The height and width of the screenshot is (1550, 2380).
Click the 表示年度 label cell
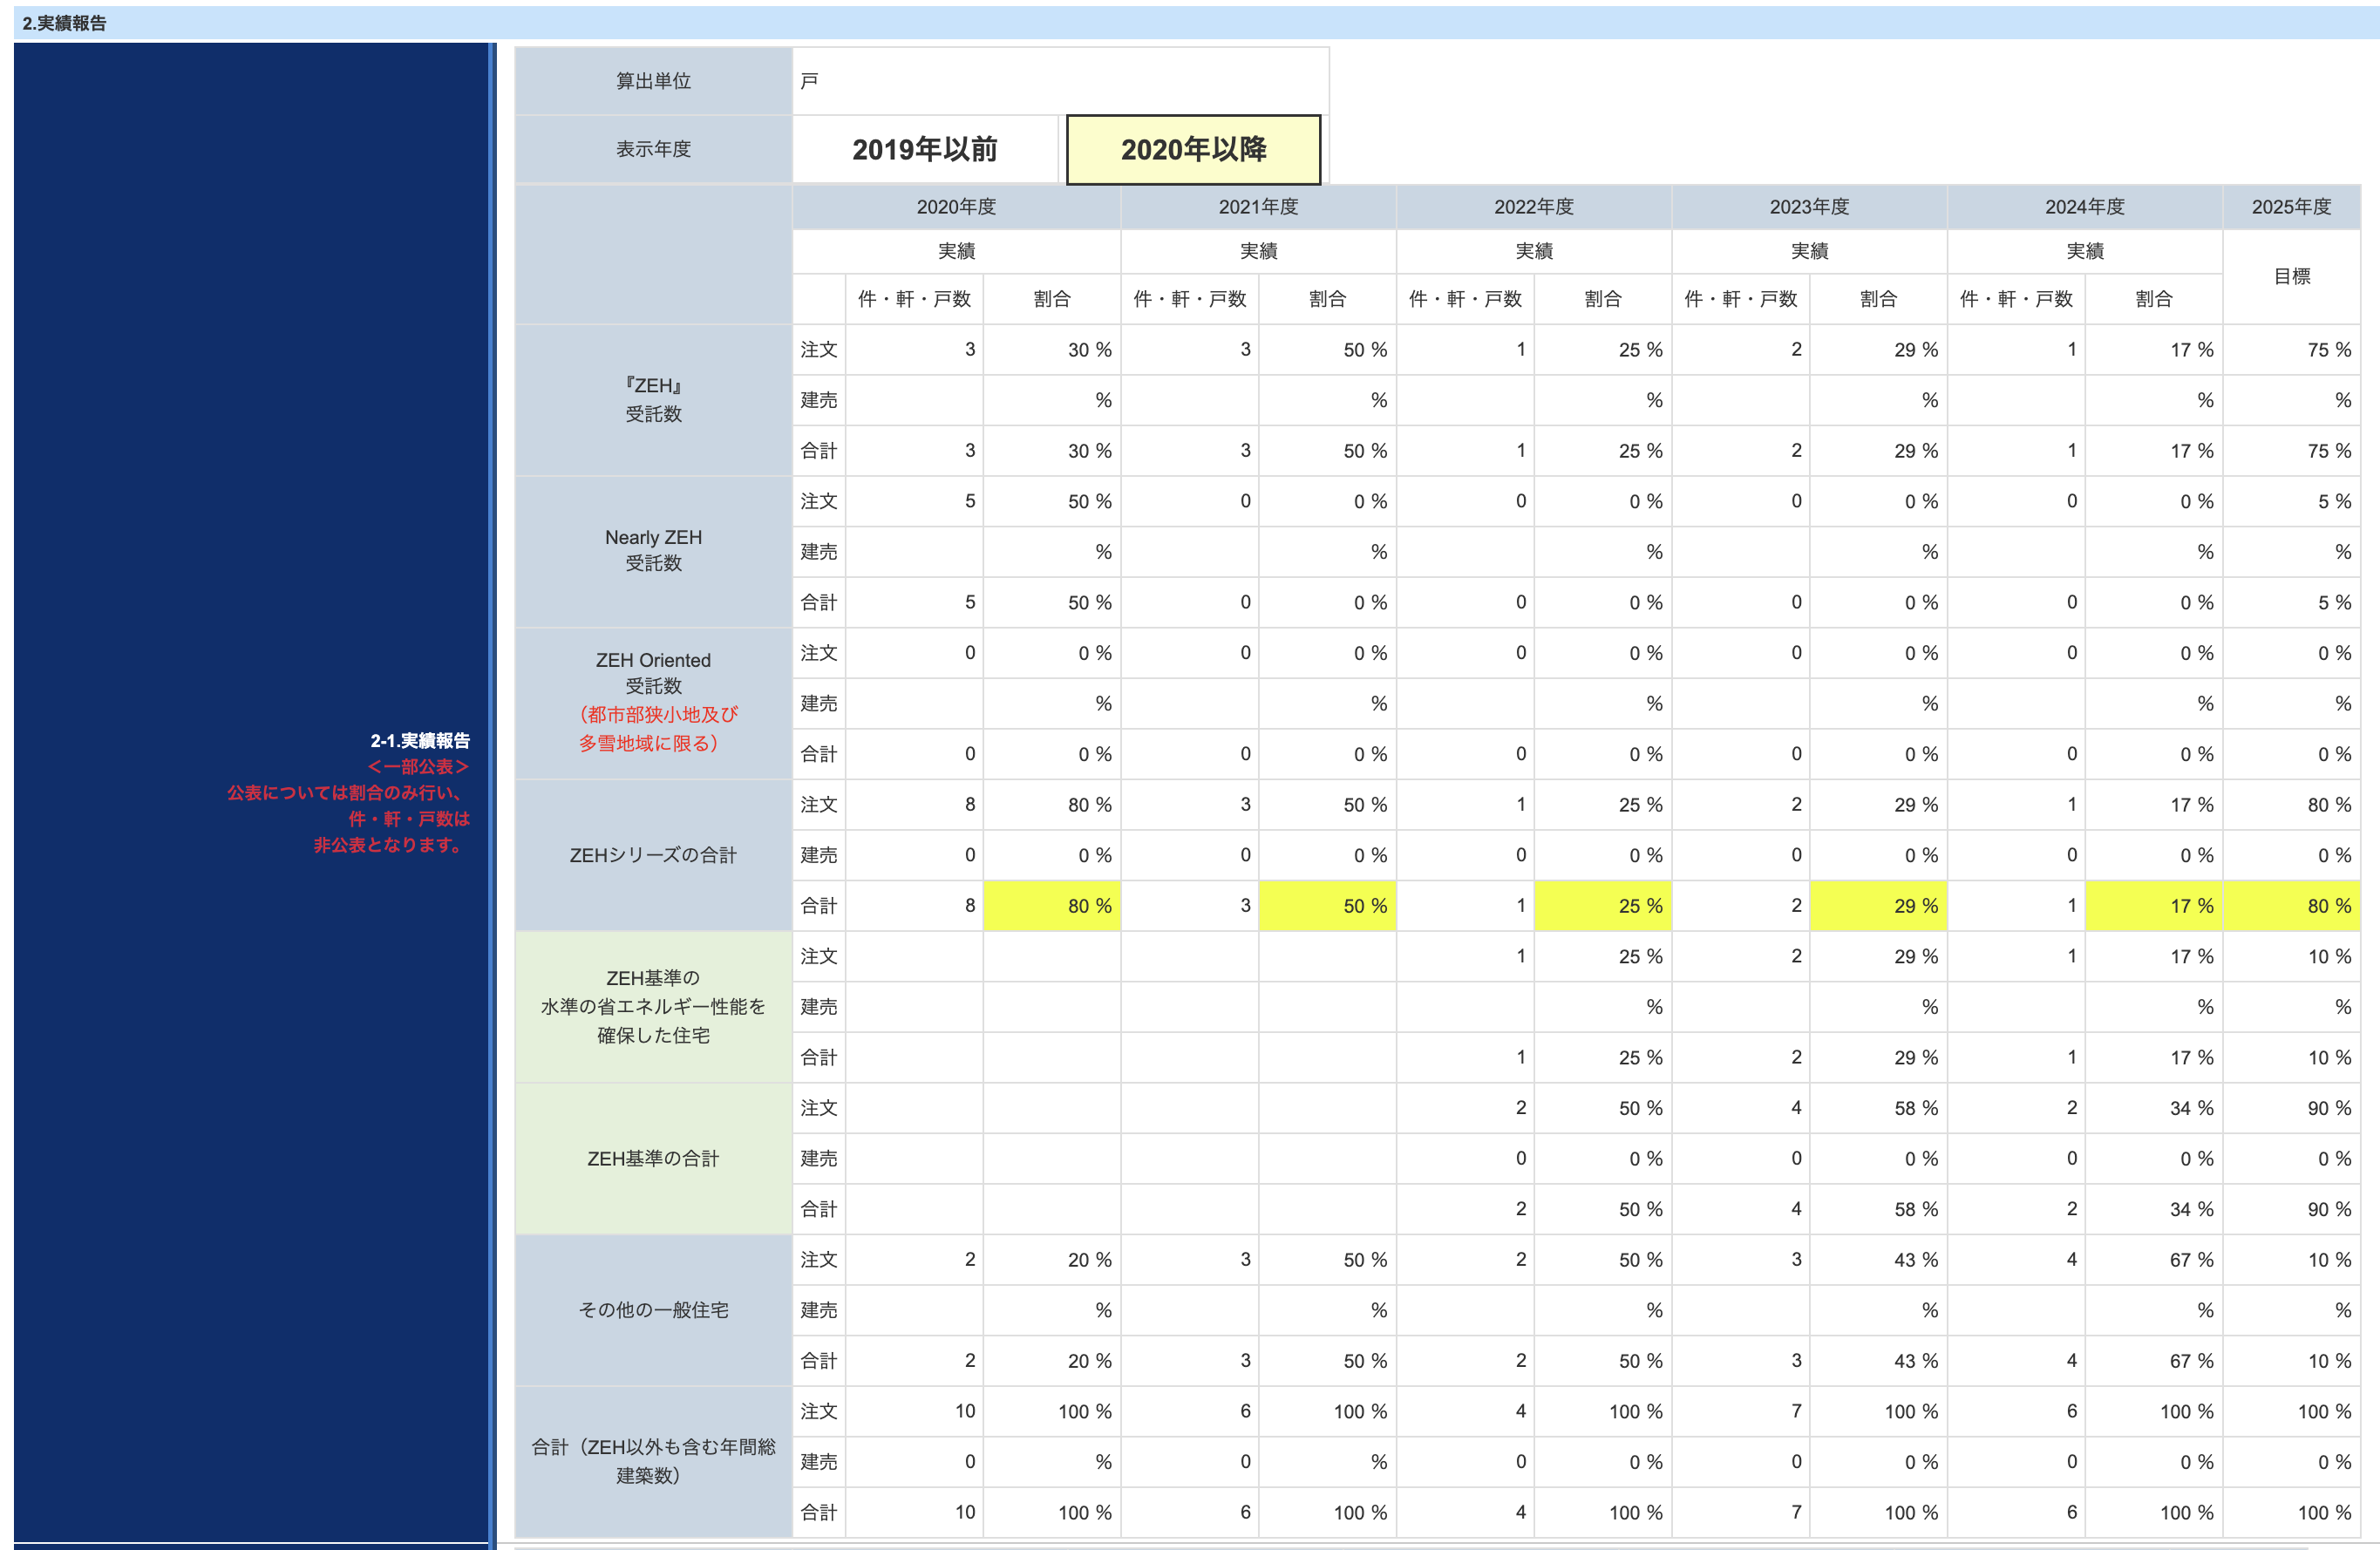[653, 149]
